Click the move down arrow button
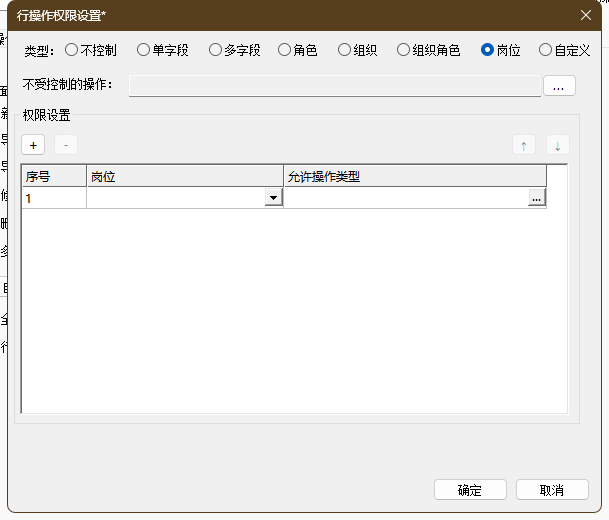The height and width of the screenshot is (520, 609). 557,145
